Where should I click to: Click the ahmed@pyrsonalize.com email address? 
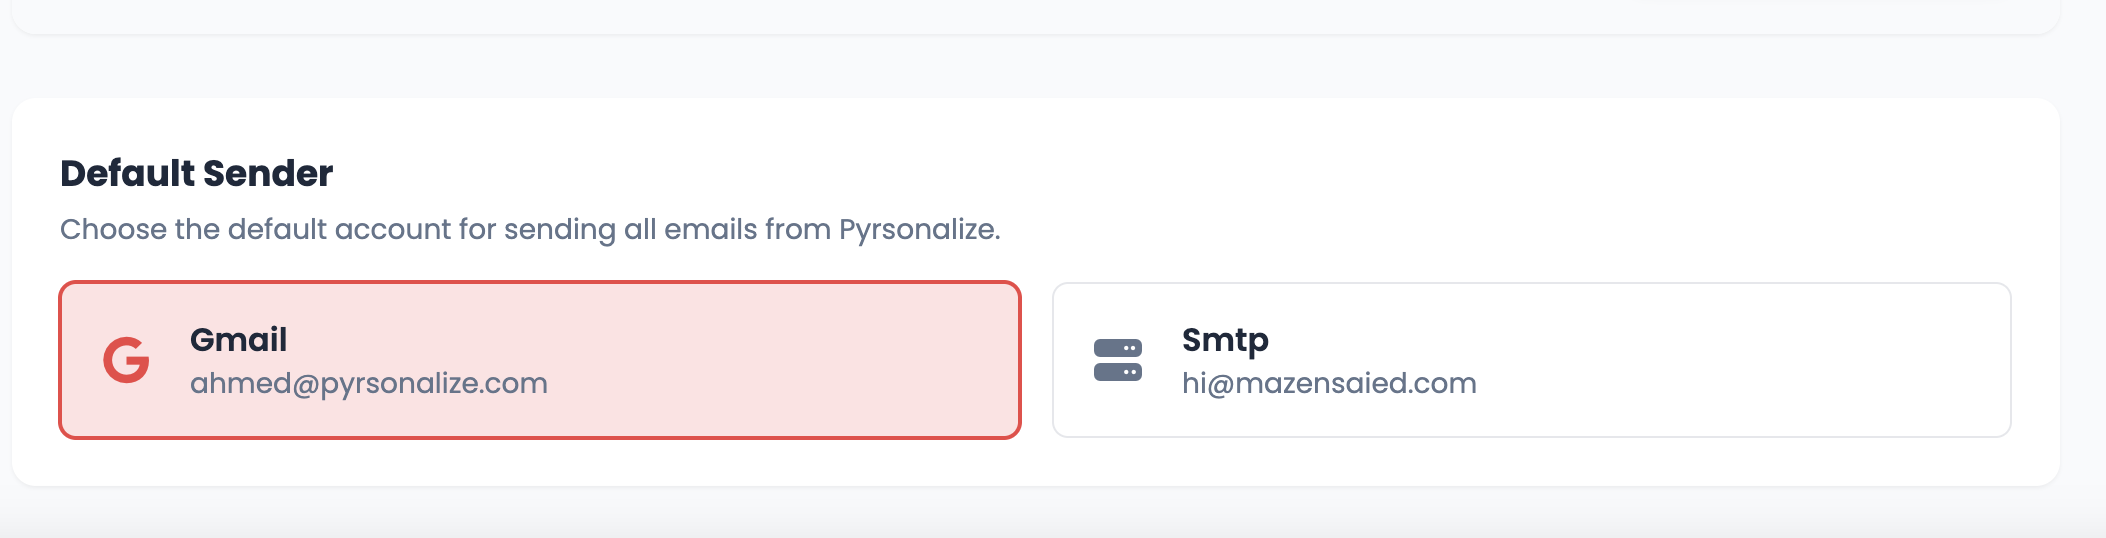tap(368, 384)
